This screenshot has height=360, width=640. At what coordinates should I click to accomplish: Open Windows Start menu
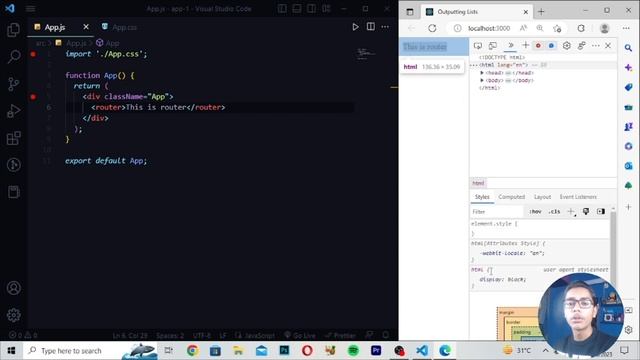pos(11,351)
